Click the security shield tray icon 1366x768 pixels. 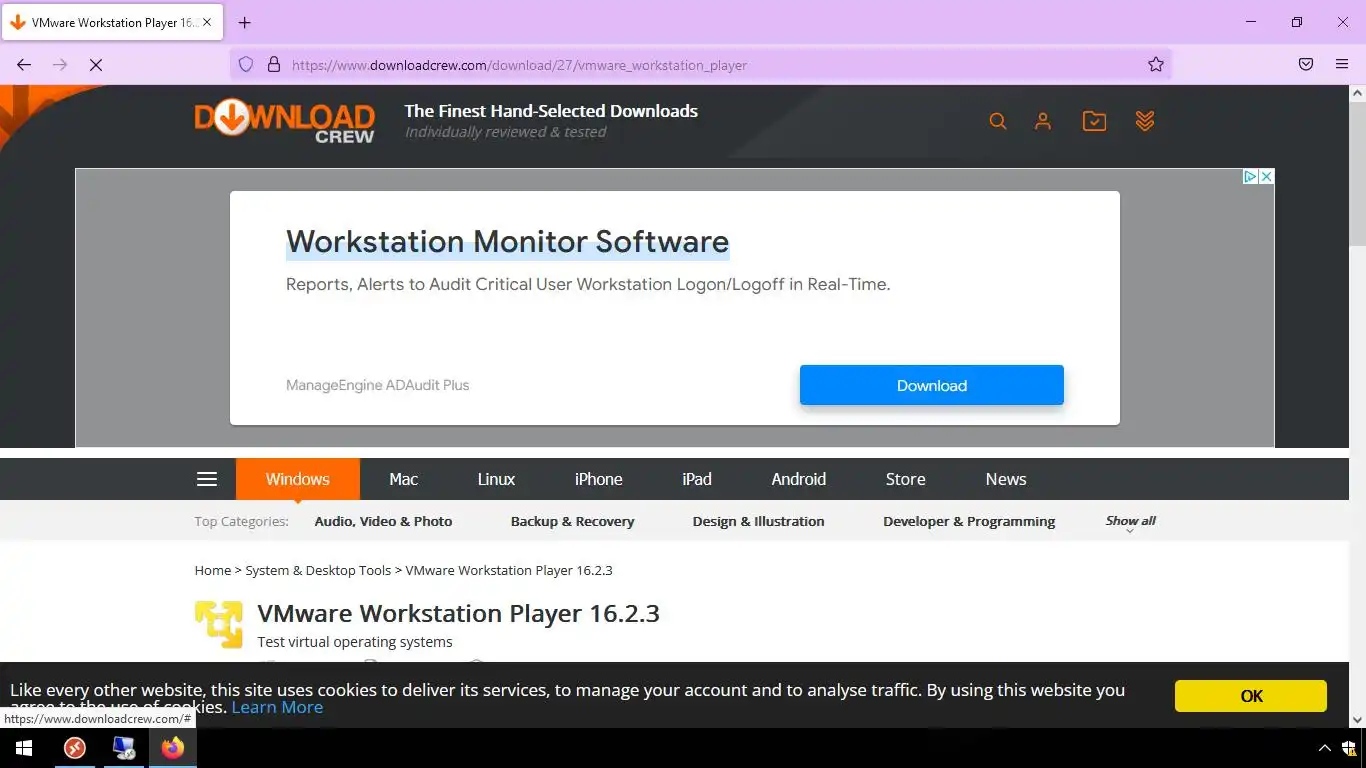point(1349,748)
